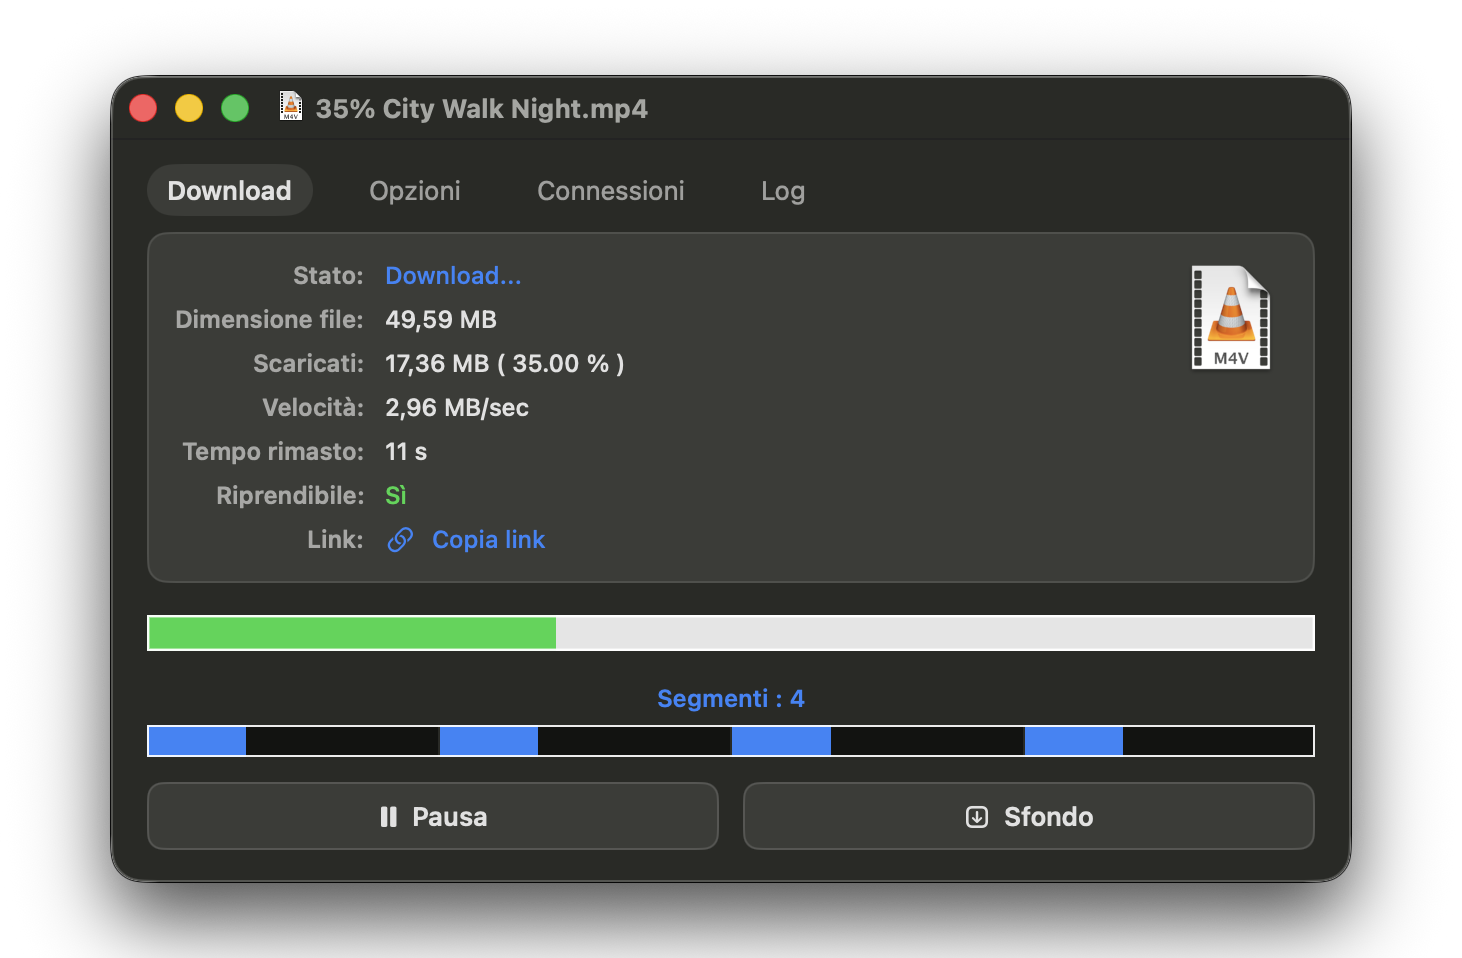Click the green Sì resumable value
This screenshot has height=958, width=1462.
click(396, 496)
